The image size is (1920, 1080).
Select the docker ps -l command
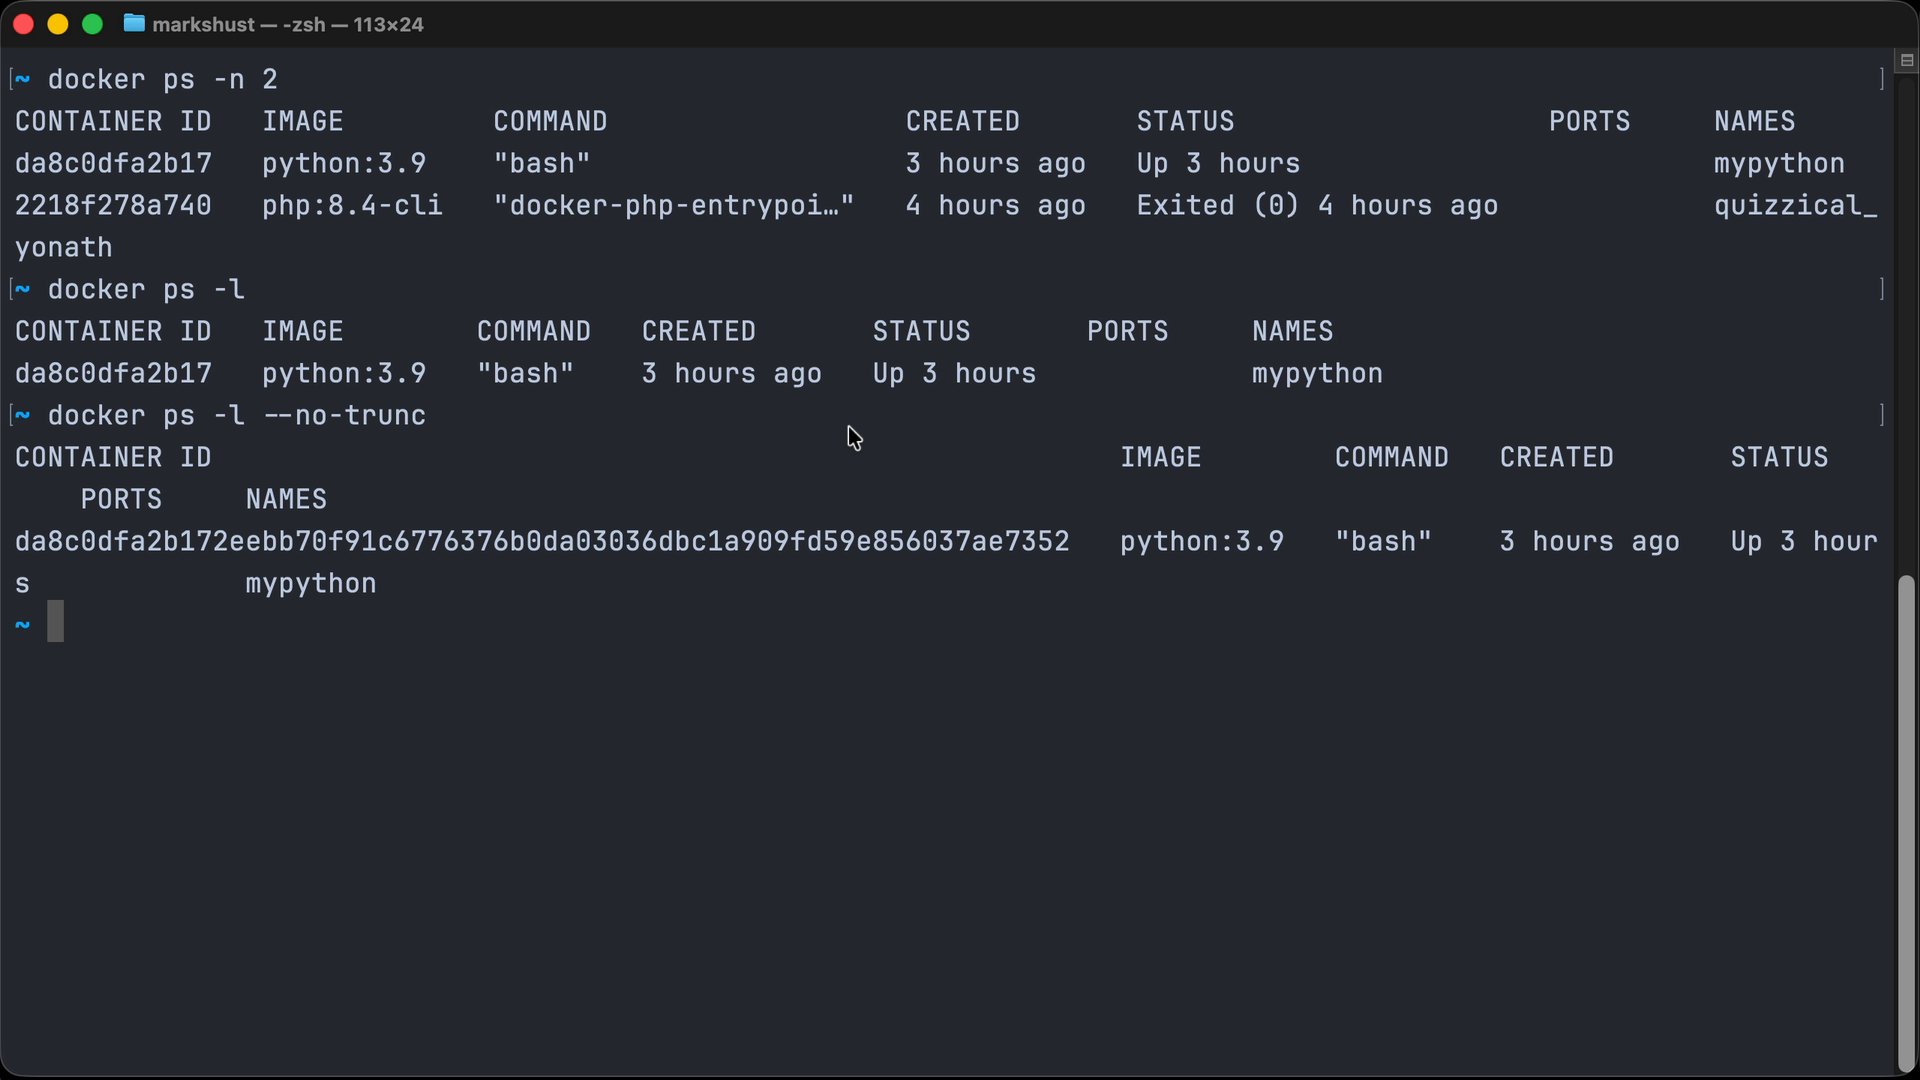(145, 289)
